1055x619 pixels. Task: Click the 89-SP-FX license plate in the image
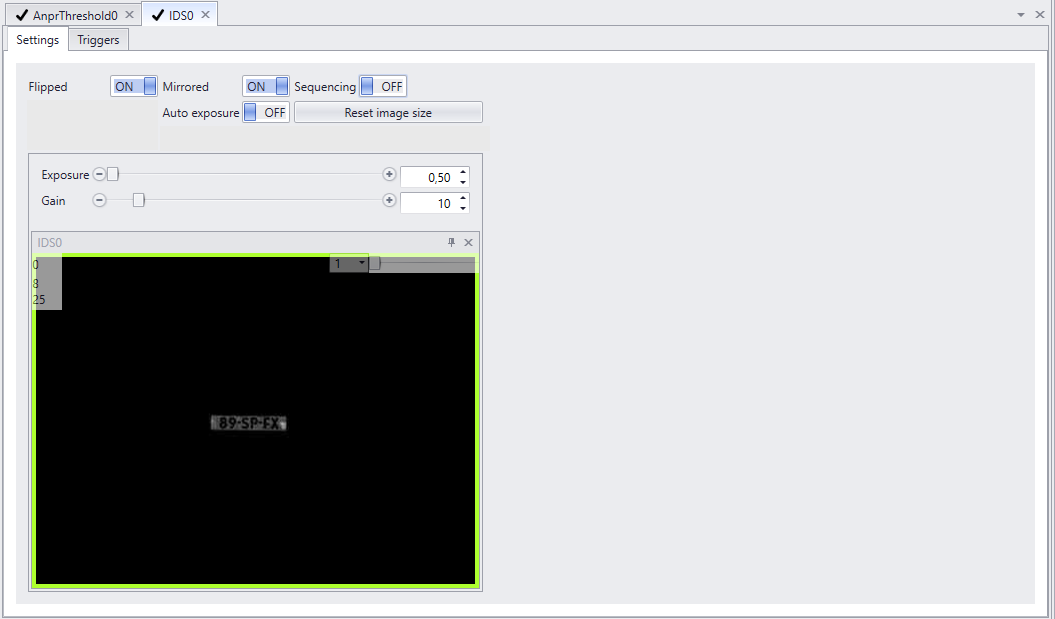click(x=248, y=423)
